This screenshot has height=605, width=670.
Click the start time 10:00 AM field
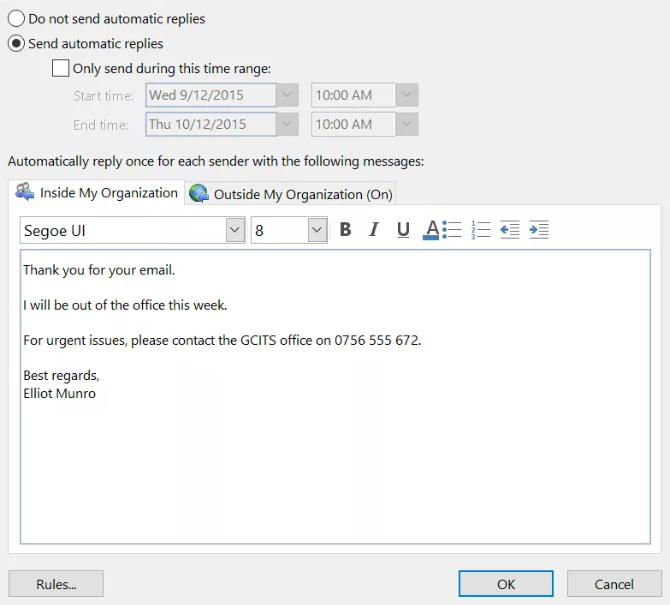(x=353, y=95)
